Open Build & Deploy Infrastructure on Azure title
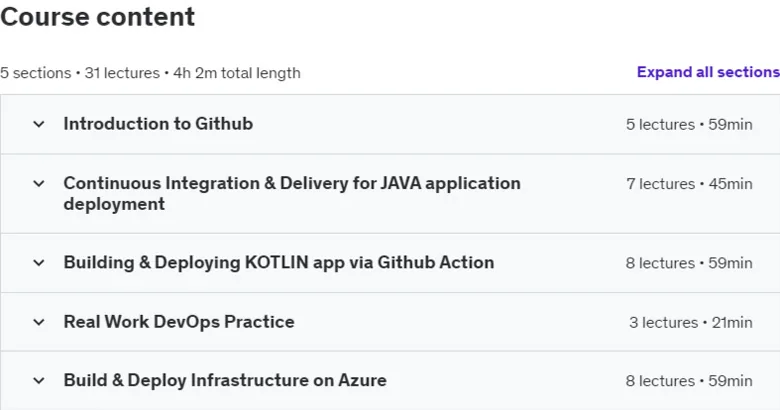Screen dimensions: 780x410 point(225,381)
